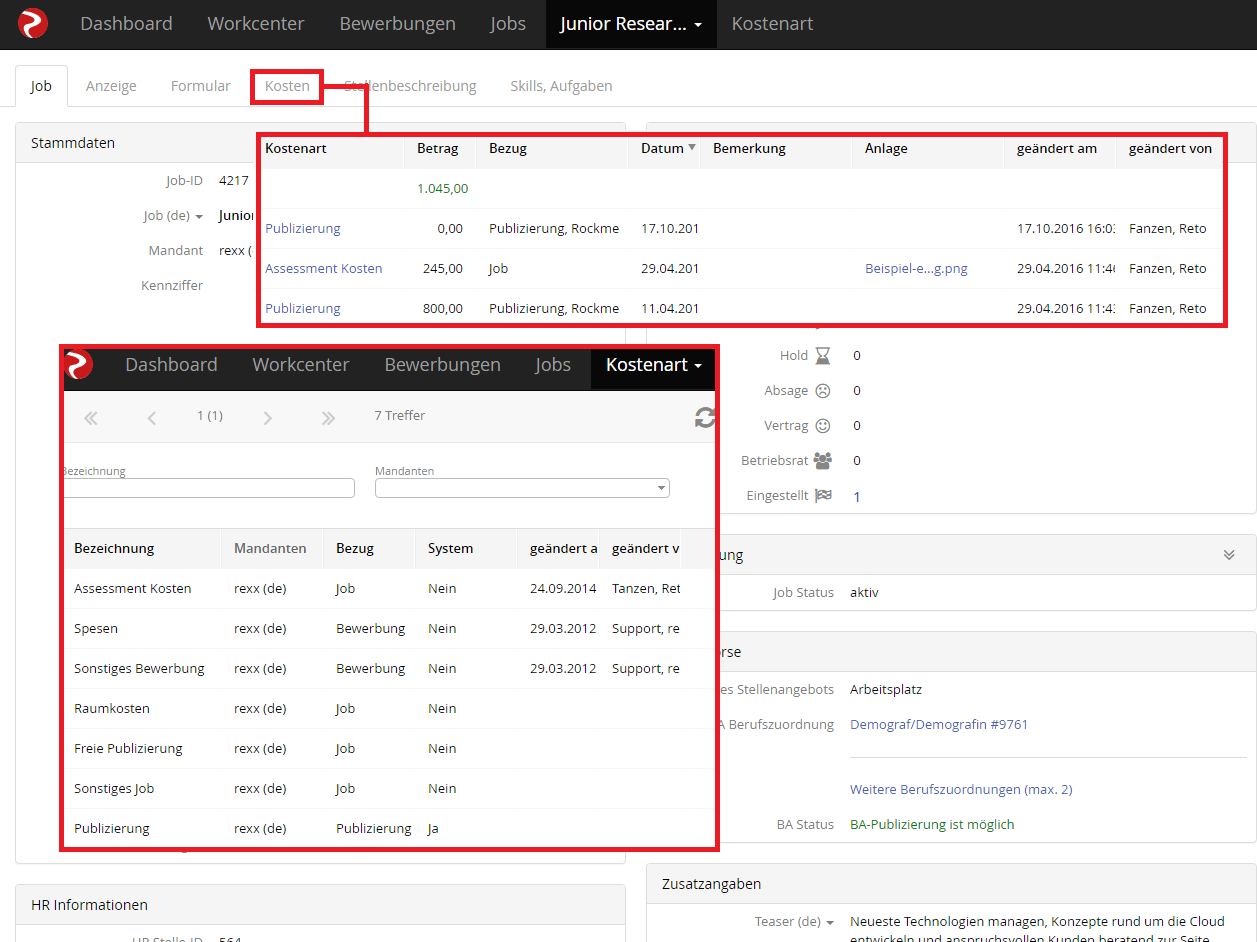This screenshot has height=942, width=1257.
Task: Open Demograf/Demografin #9761 link
Action: click(939, 724)
